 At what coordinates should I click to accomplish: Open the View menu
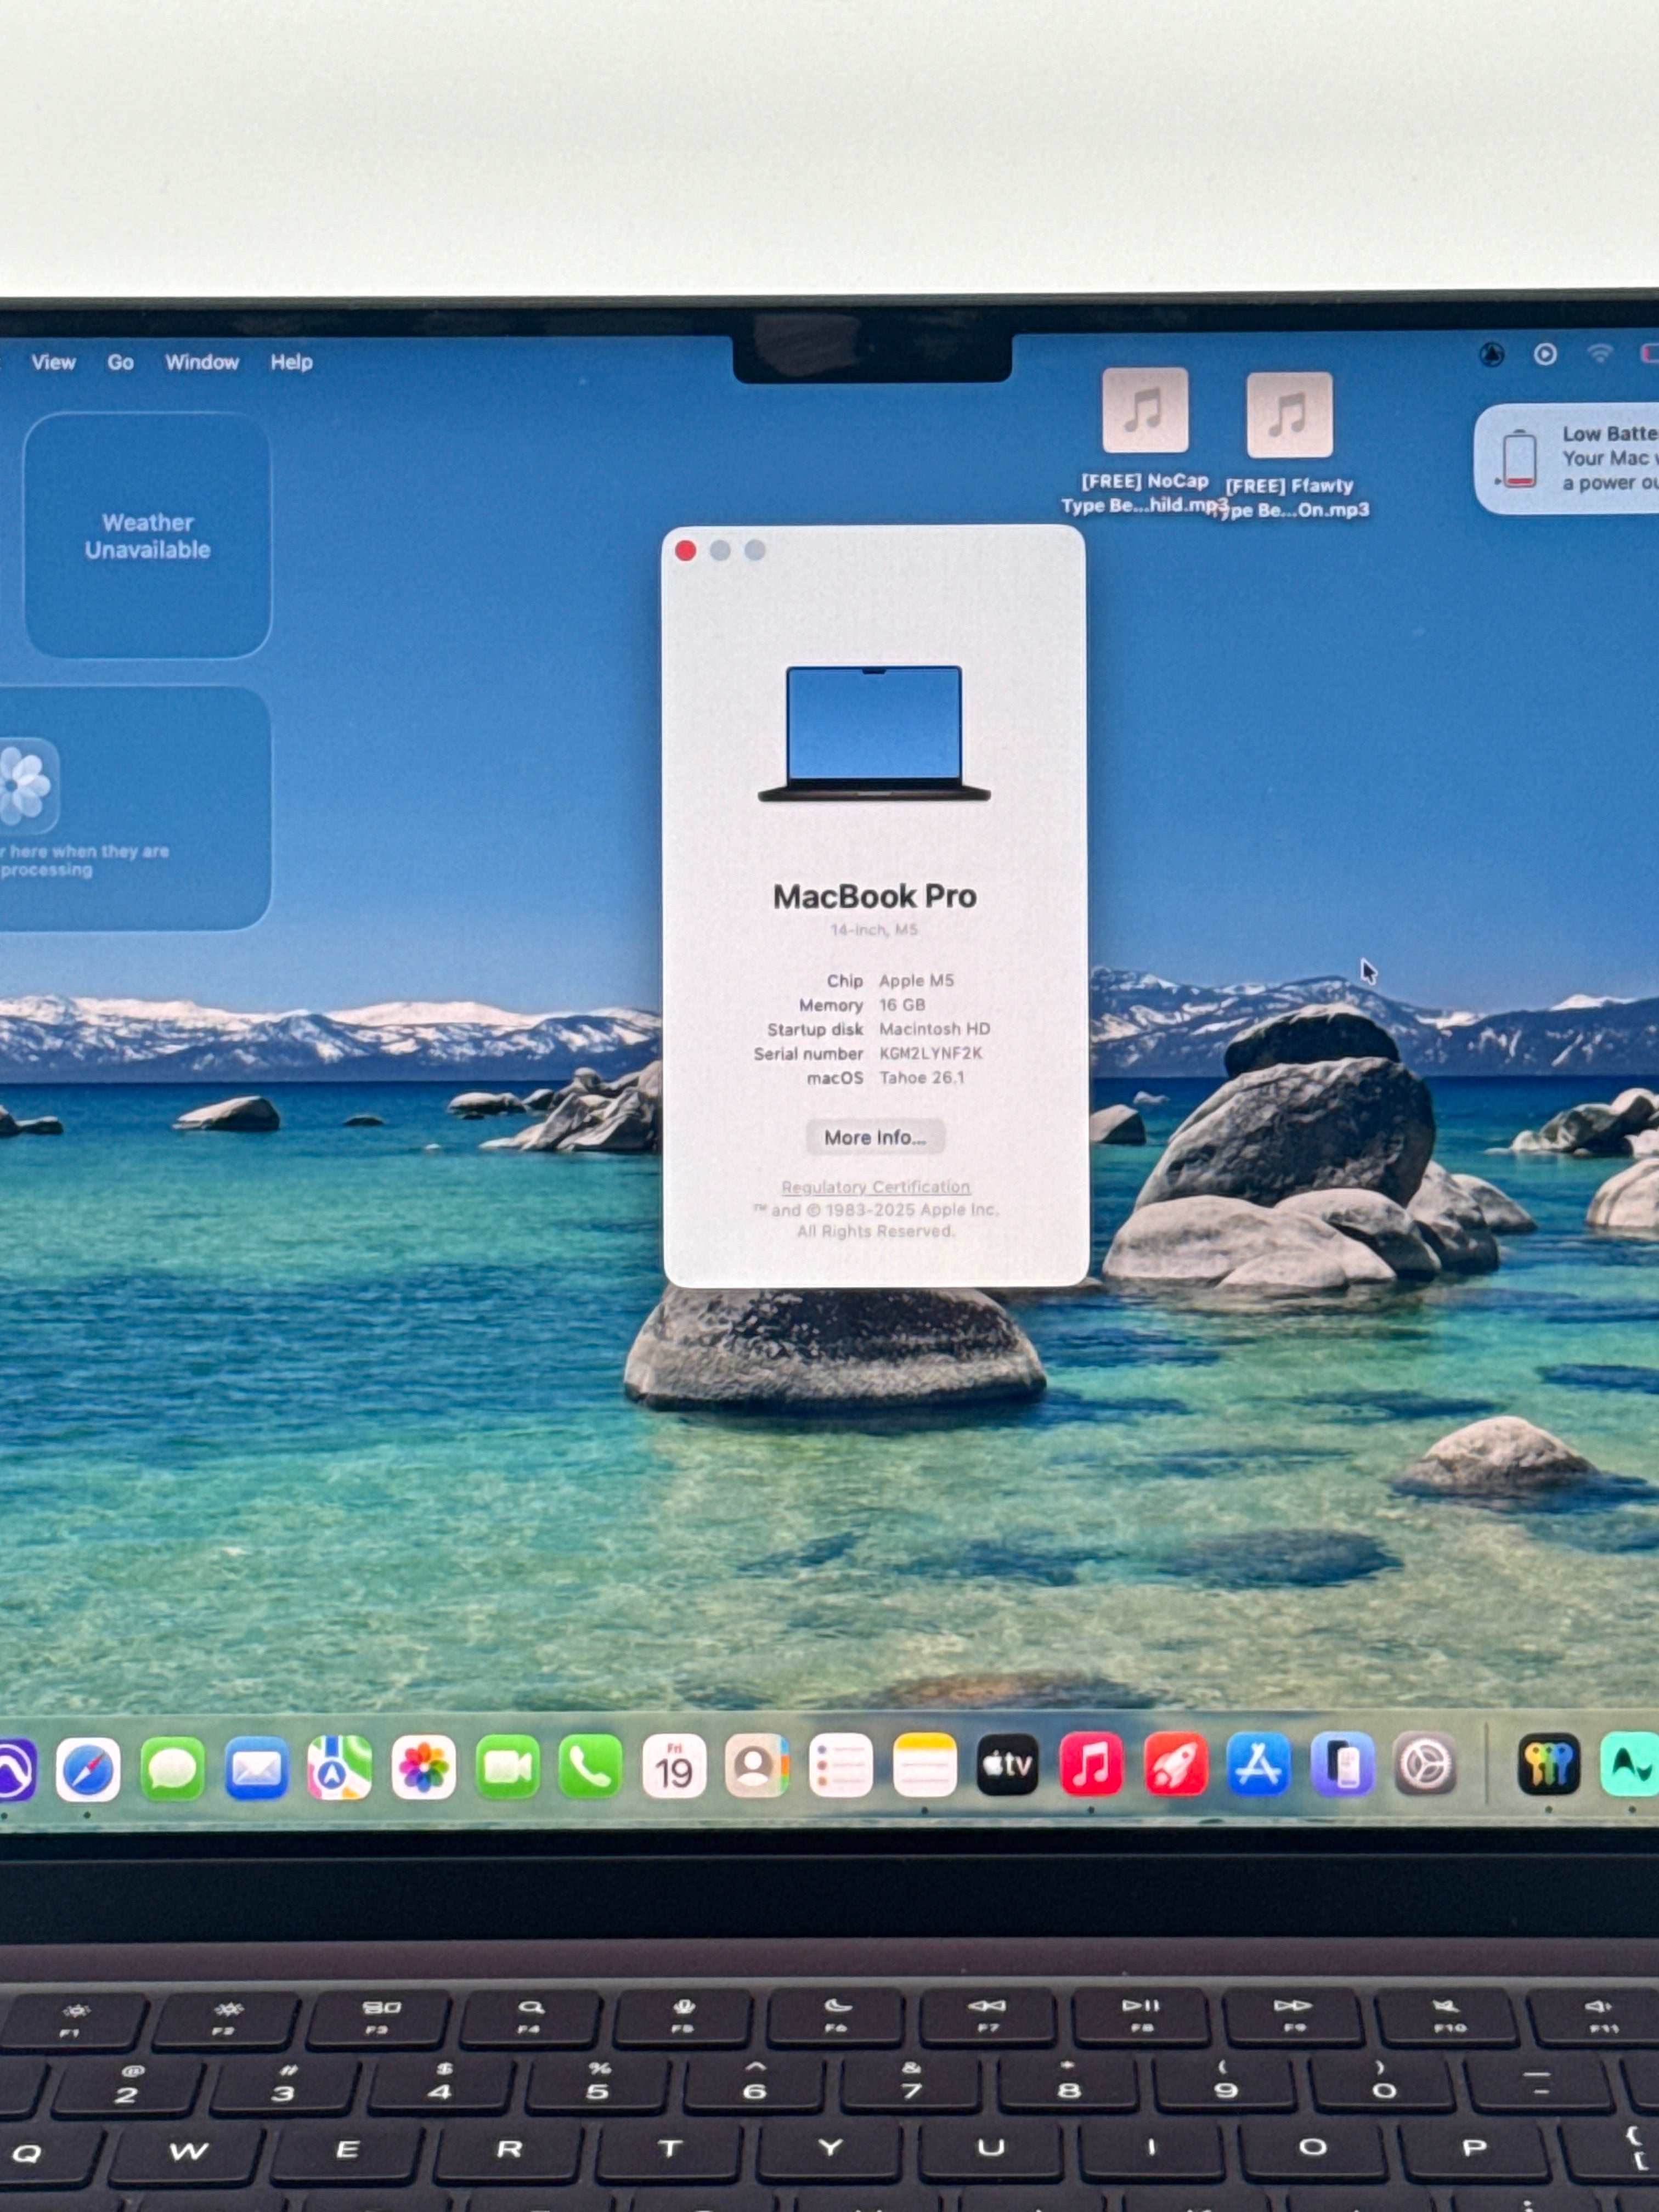click(53, 362)
